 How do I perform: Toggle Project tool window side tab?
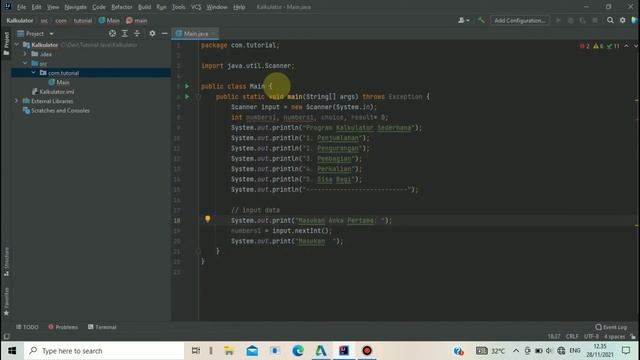click(6, 43)
